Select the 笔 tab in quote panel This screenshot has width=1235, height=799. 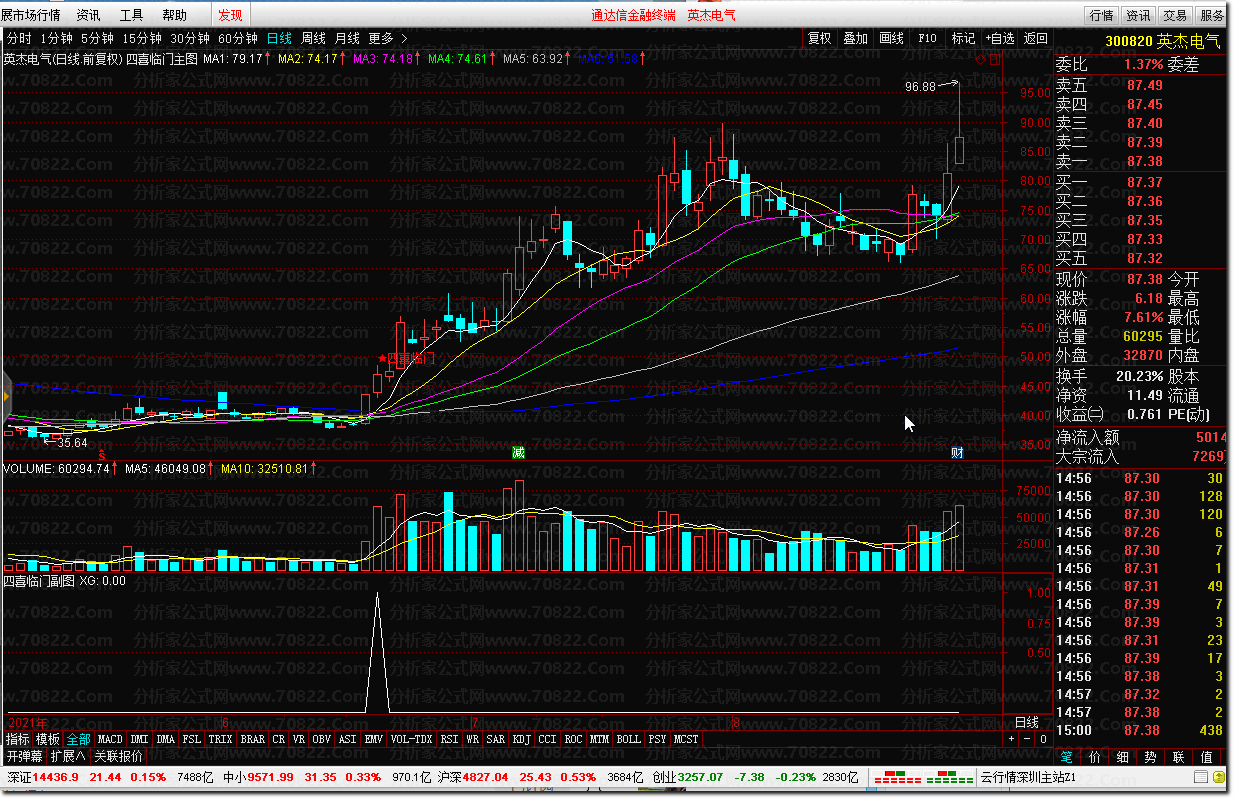click(1067, 757)
